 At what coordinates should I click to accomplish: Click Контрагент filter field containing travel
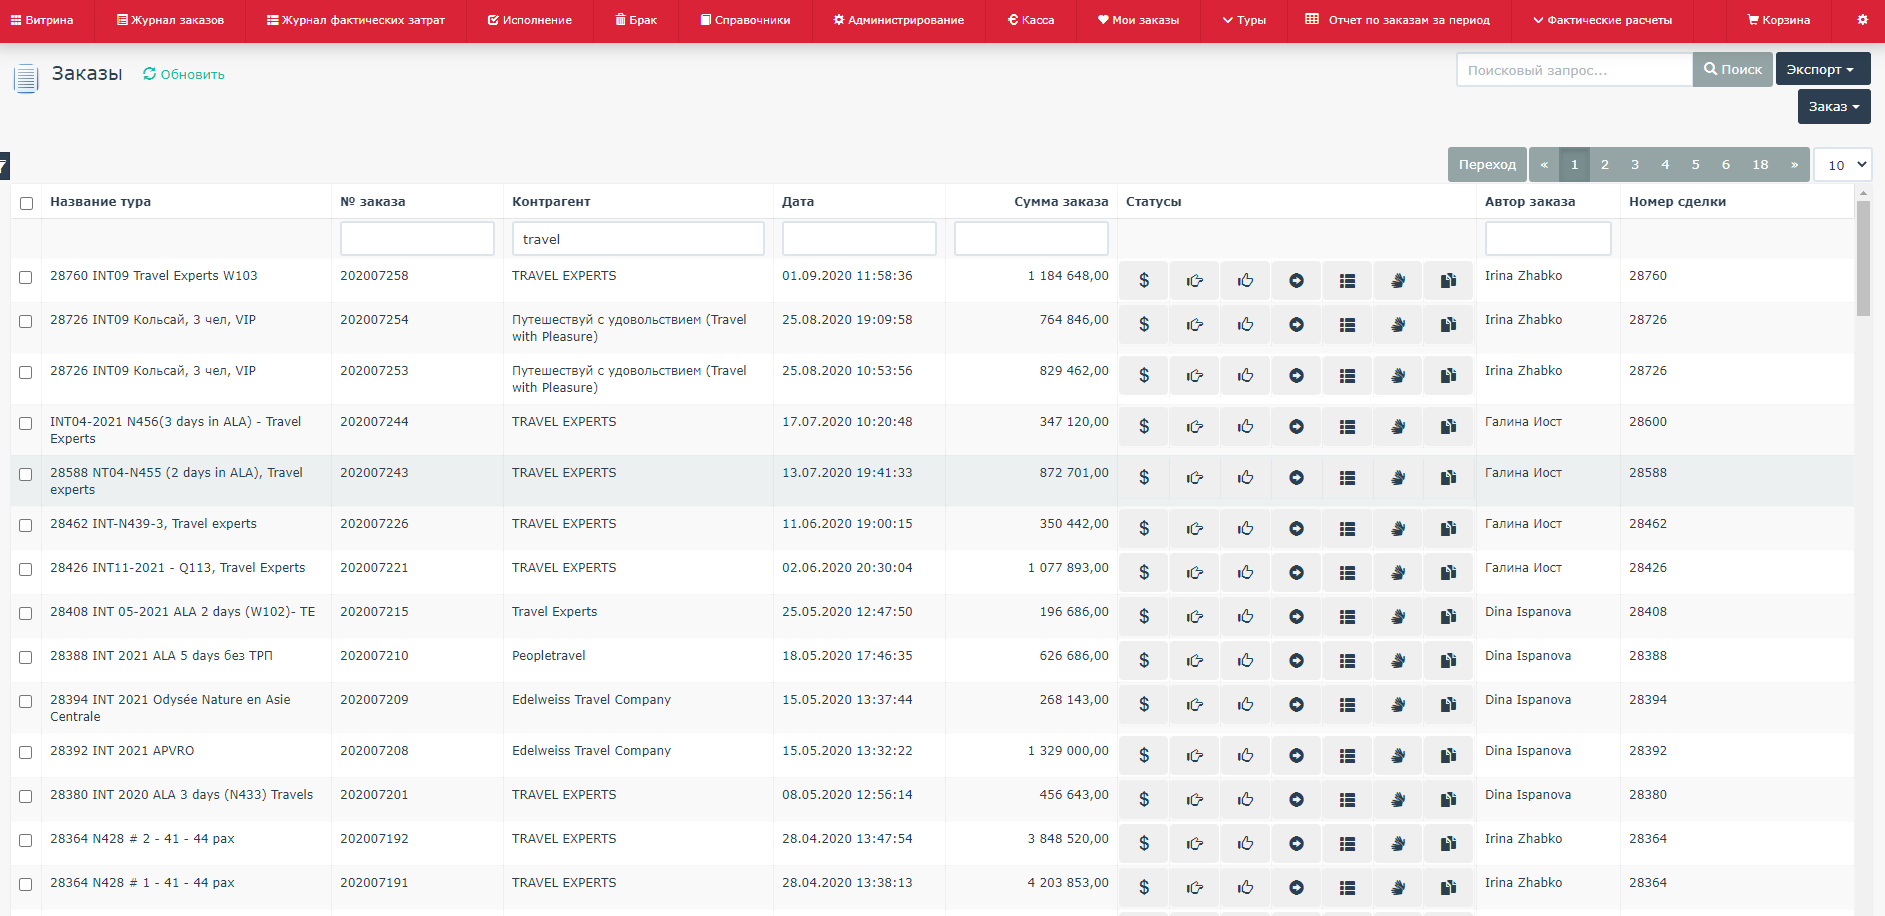point(638,239)
